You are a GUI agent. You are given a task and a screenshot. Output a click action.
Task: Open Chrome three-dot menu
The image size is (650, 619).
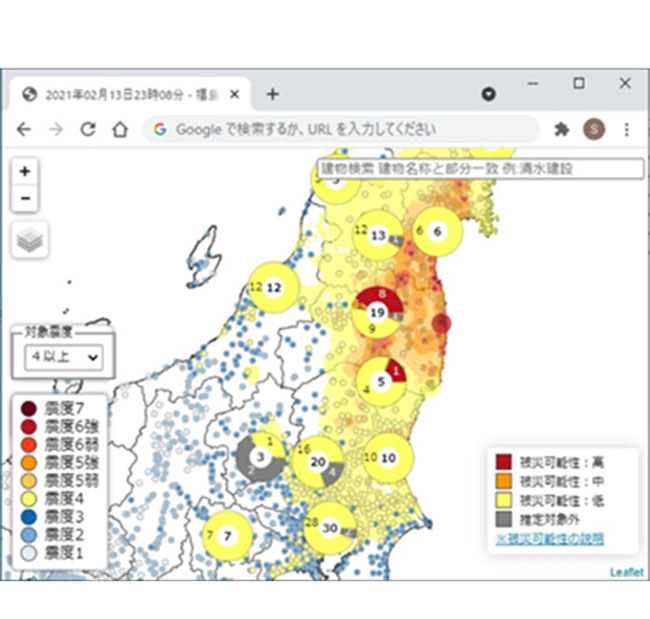click(627, 129)
